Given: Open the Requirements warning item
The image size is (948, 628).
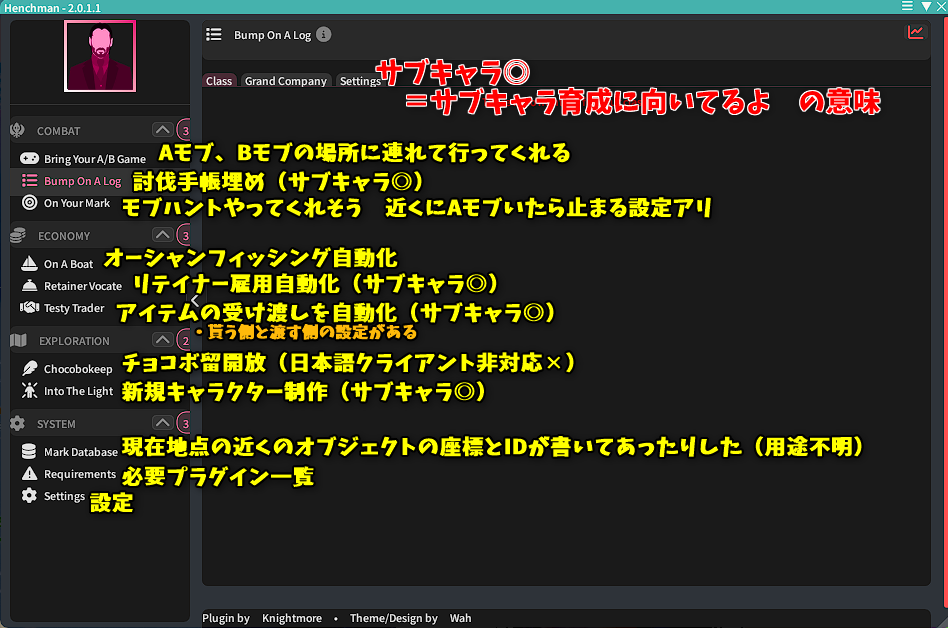Looking at the screenshot, I should 79,474.
